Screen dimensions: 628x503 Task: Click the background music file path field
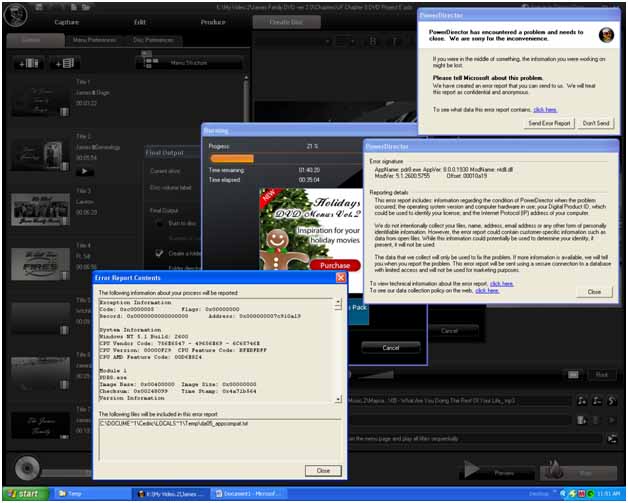(459, 401)
